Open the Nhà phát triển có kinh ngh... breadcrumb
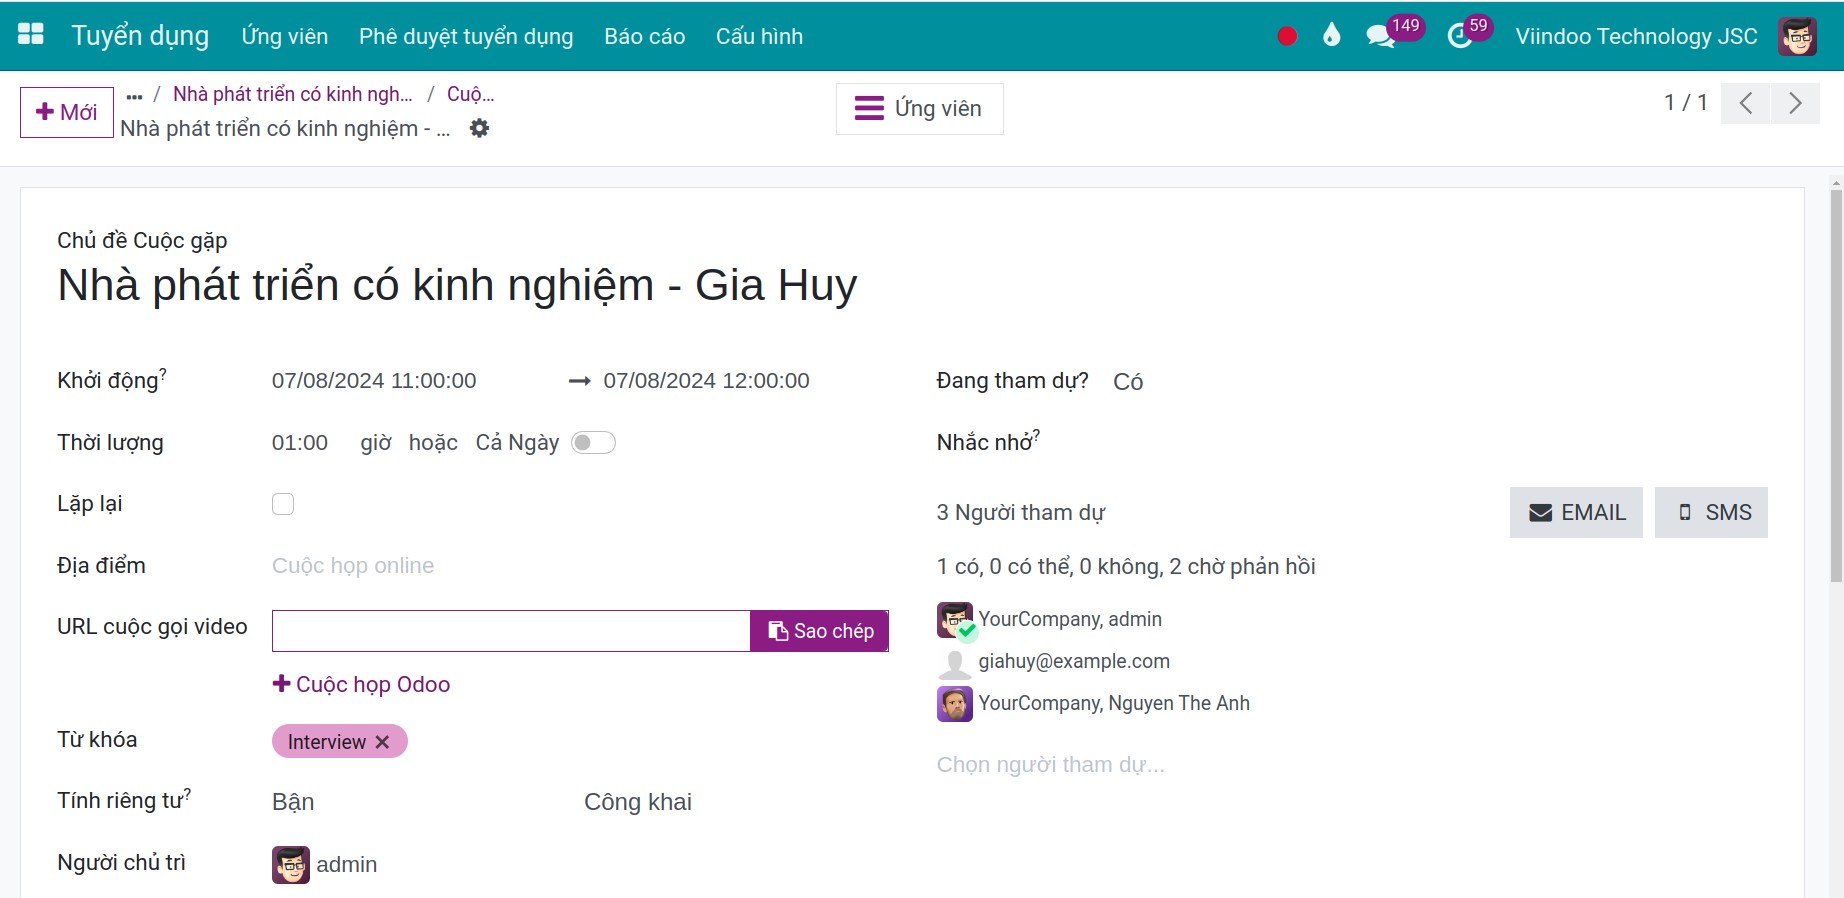Screen dimensions: 1844x898 tap(293, 94)
